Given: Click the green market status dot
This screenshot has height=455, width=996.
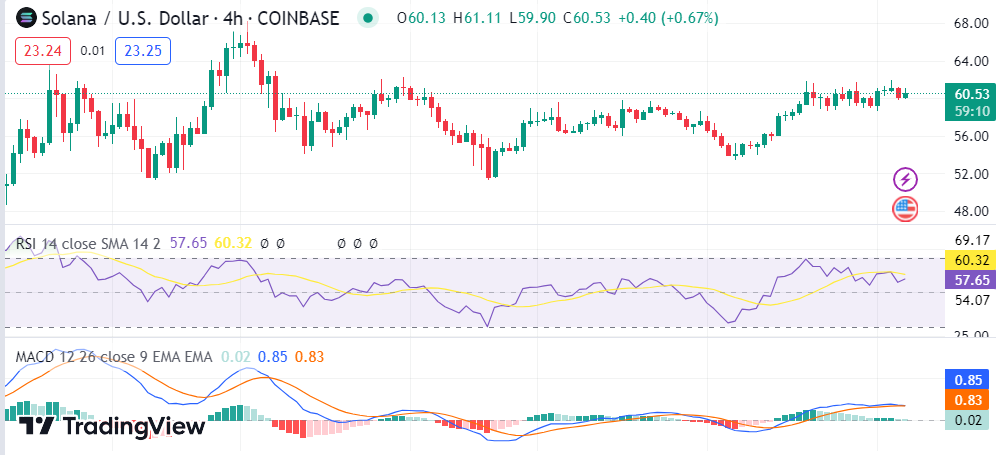Looking at the screenshot, I should coord(369,18).
